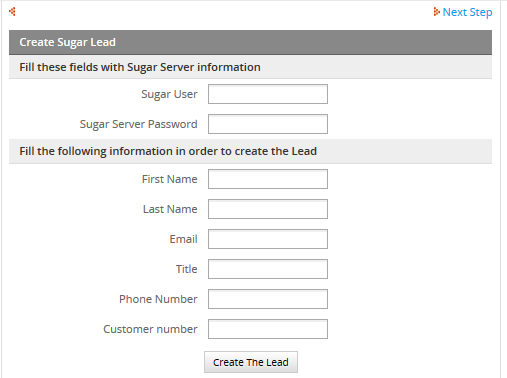507x378 pixels.
Task: Click into the Sugar Server Password field
Action: (268, 124)
